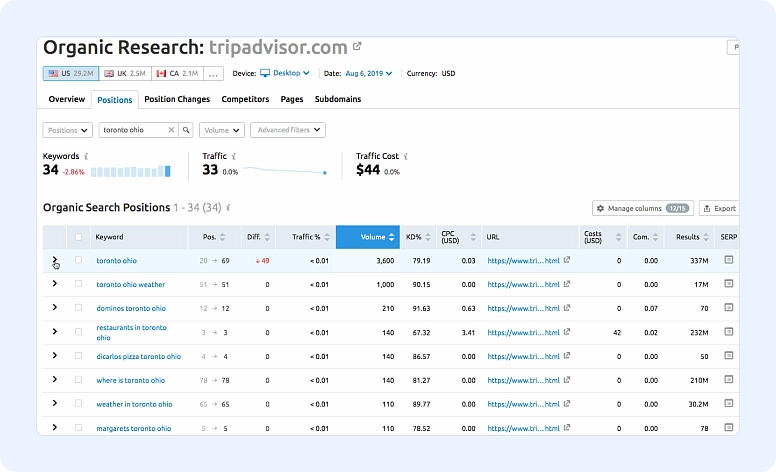Click info icon next to Traffic Cost
Screen dimensions: 776x472
coord(406,156)
